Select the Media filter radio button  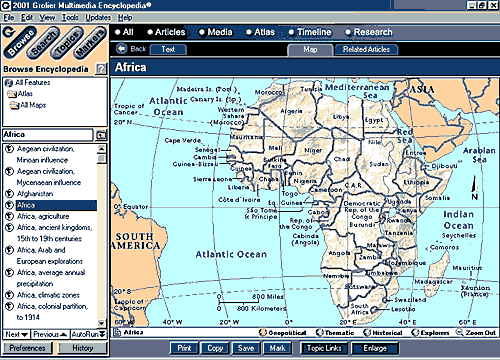(202, 32)
